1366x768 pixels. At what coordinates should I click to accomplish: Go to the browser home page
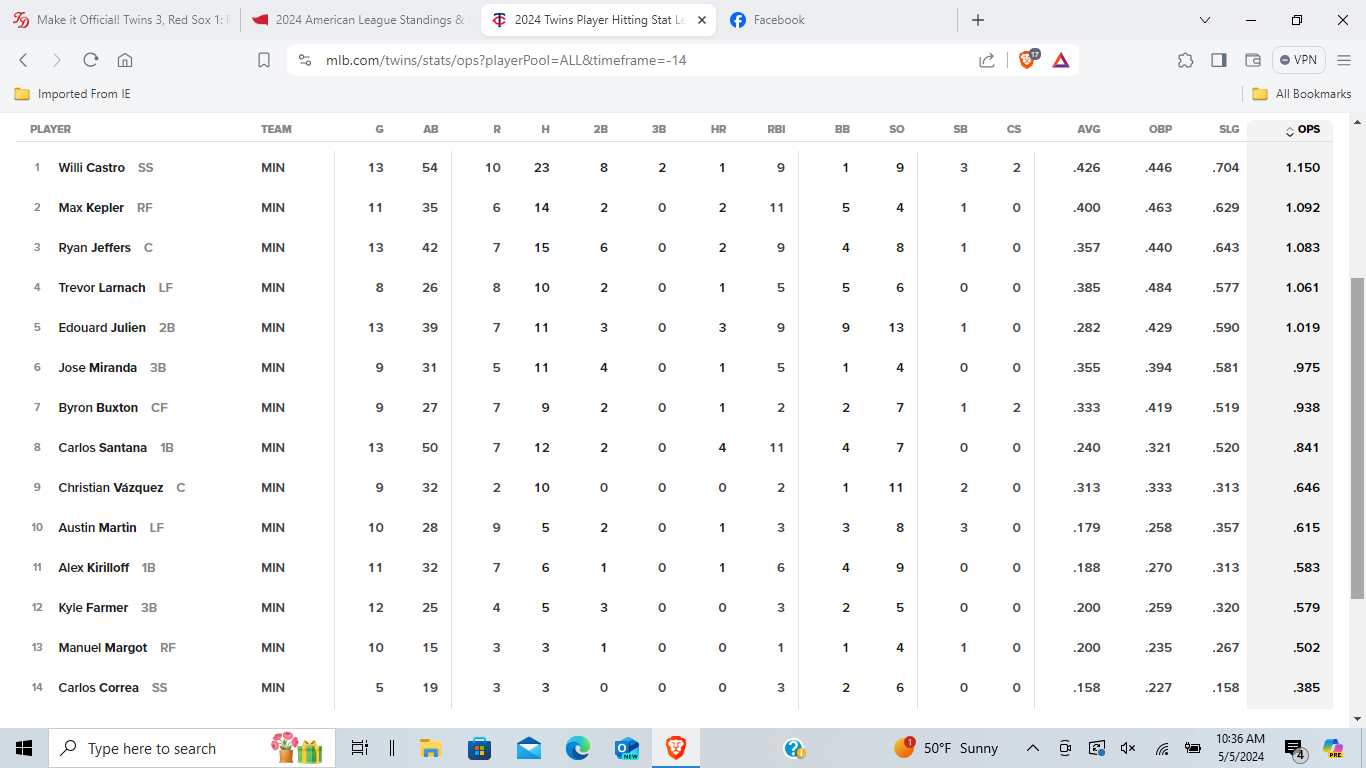[x=125, y=60]
